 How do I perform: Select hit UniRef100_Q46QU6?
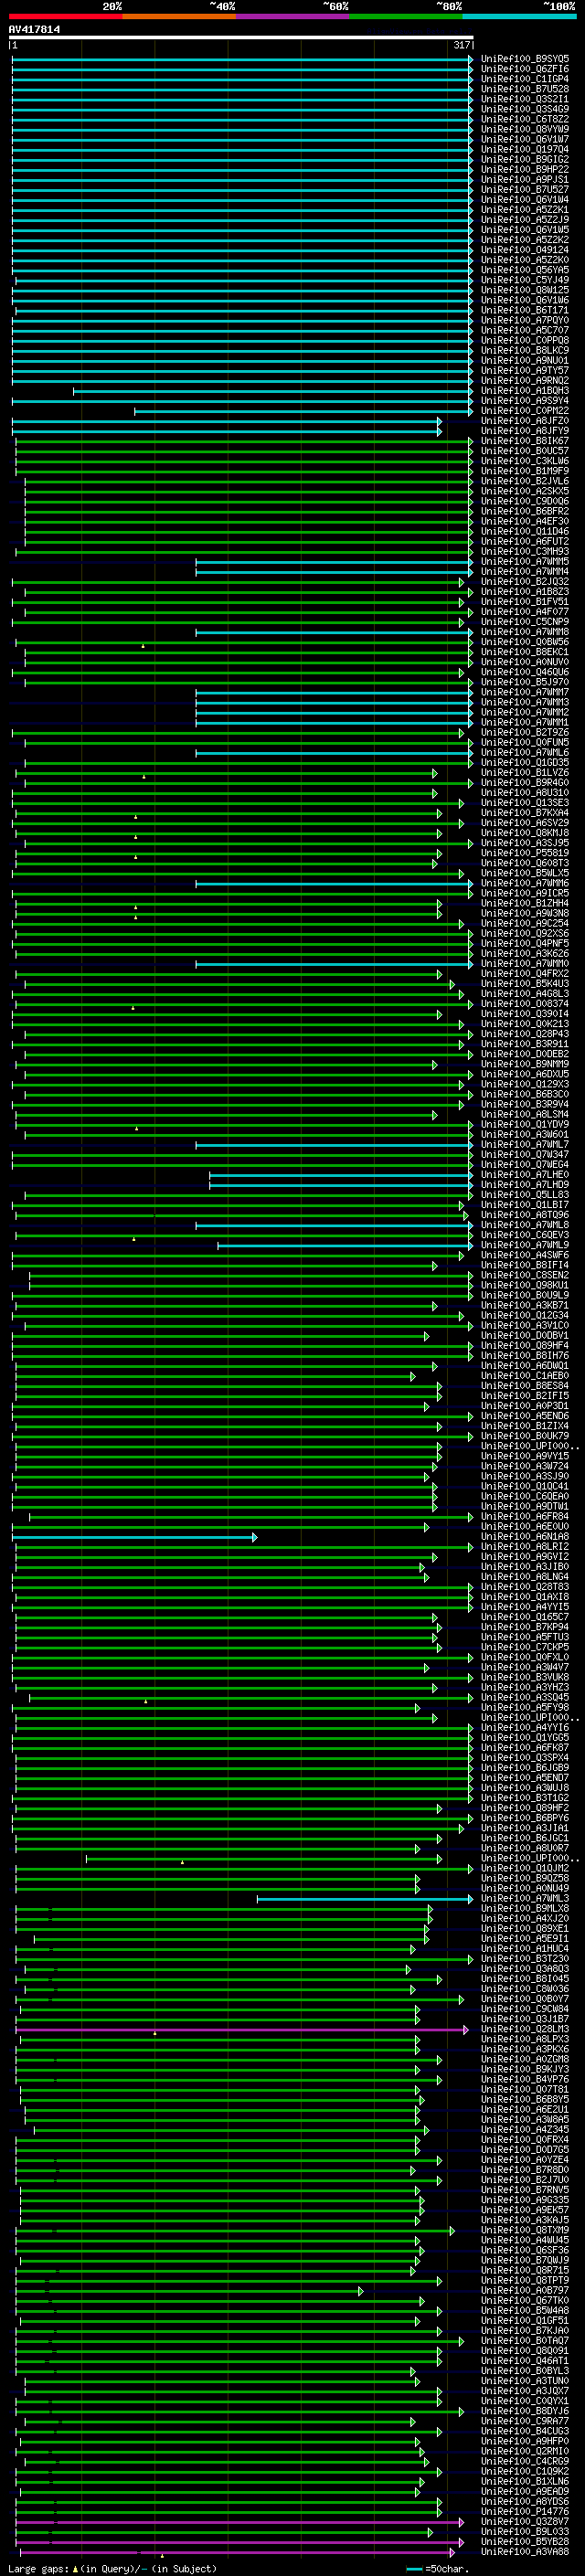click(525, 672)
